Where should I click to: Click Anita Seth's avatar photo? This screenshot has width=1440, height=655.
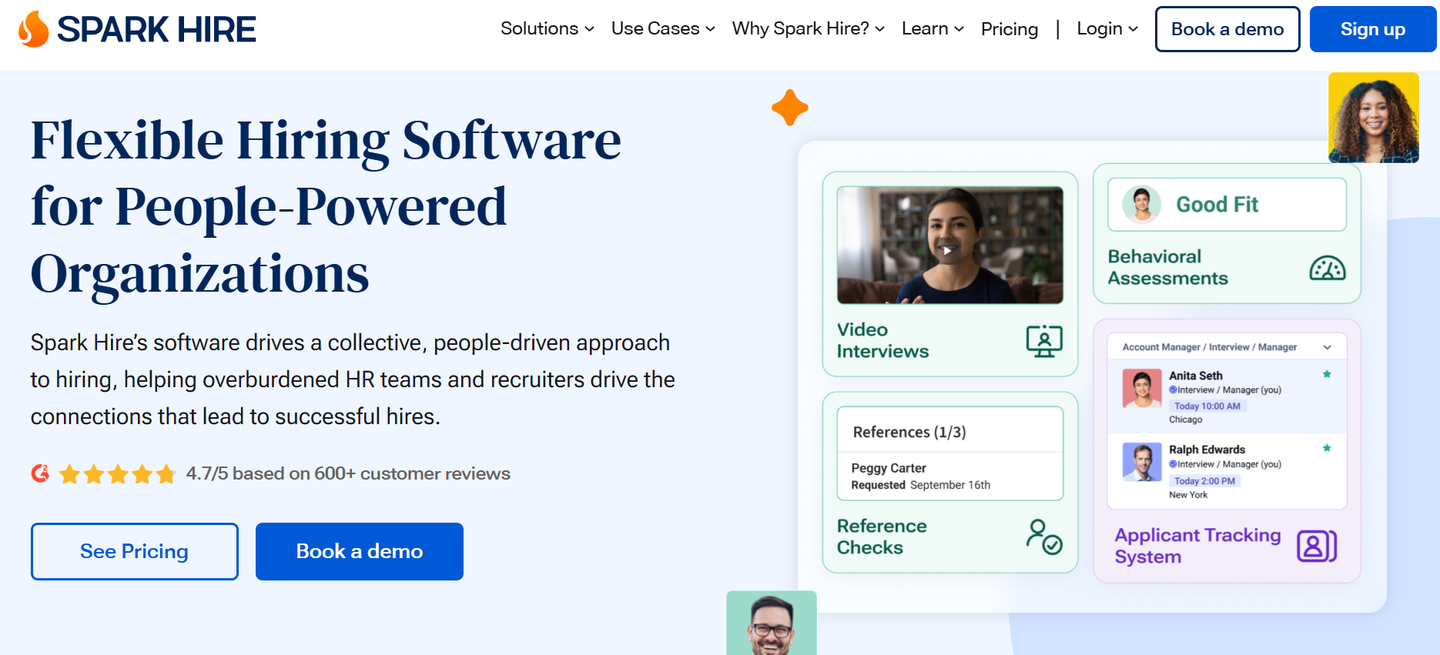pos(1142,388)
